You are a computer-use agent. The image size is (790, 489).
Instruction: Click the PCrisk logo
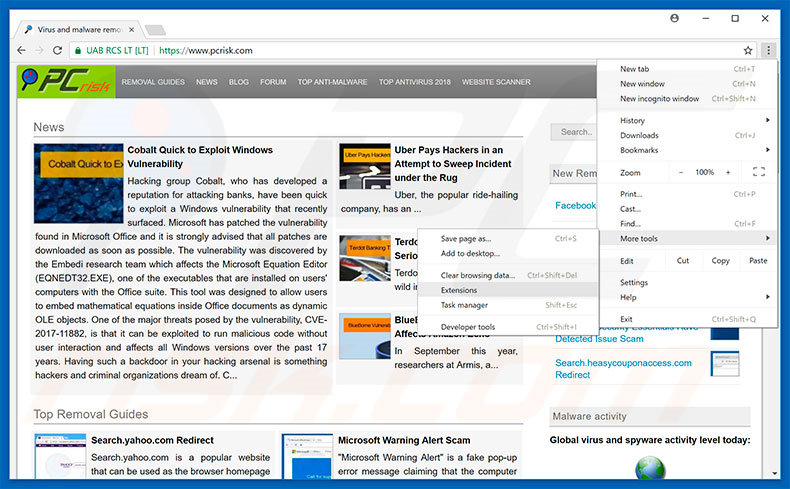[66, 82]
